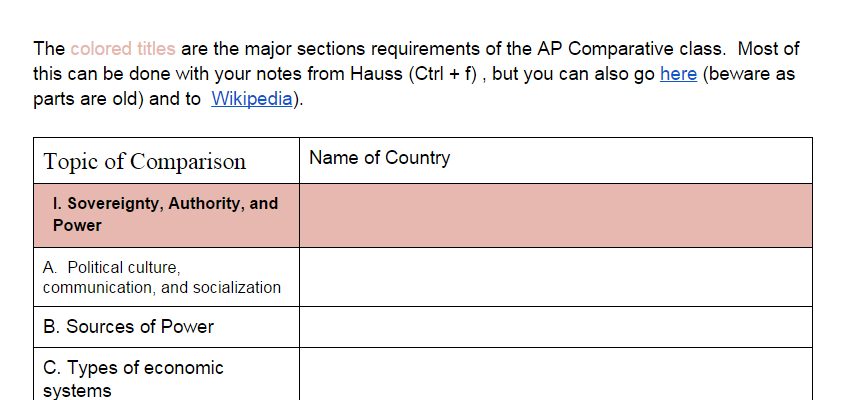
Task: Click the 'C. Types of economic systems' label
Action: tap(133, 378)
